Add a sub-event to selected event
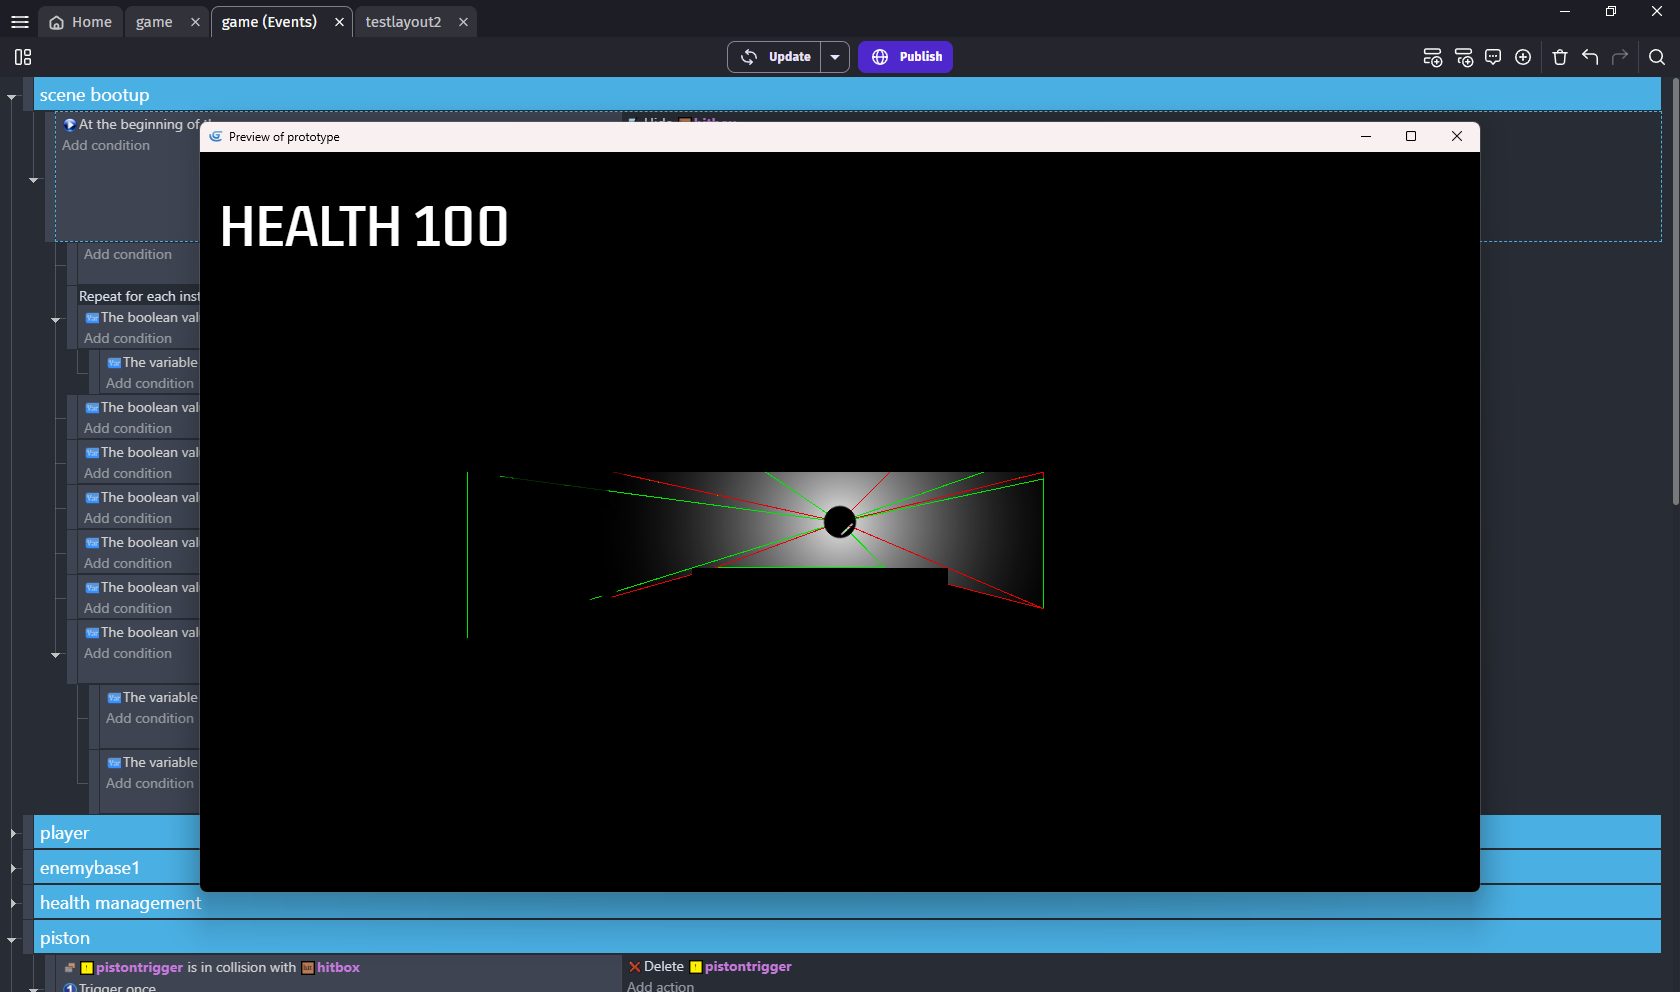The height and width of the screenshot is (992, 1680). [x=1464, y=57]
